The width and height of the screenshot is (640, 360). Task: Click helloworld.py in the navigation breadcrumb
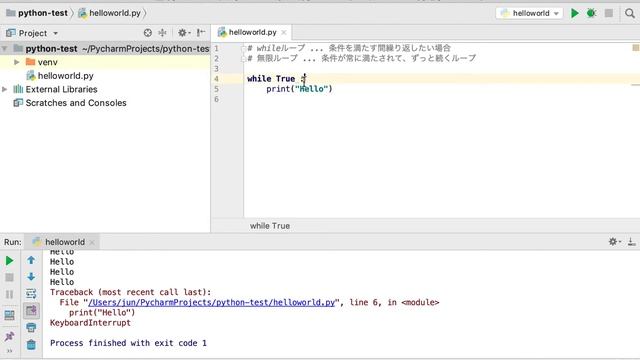coord(109,13)
